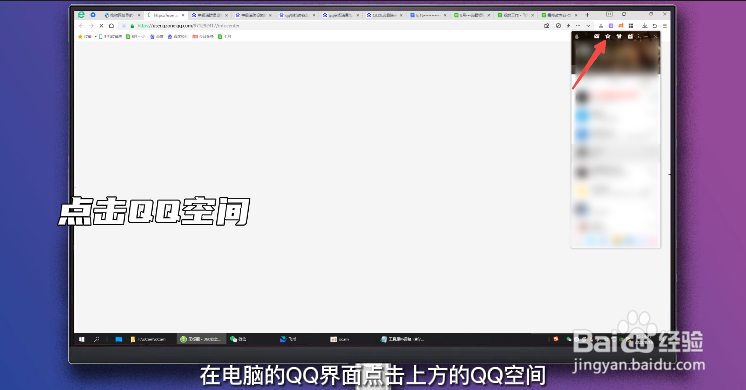Screen dimensions: 746x390
Task: Click the browser forward arrow
Action: pyautogui.click(x=91, y=26)
